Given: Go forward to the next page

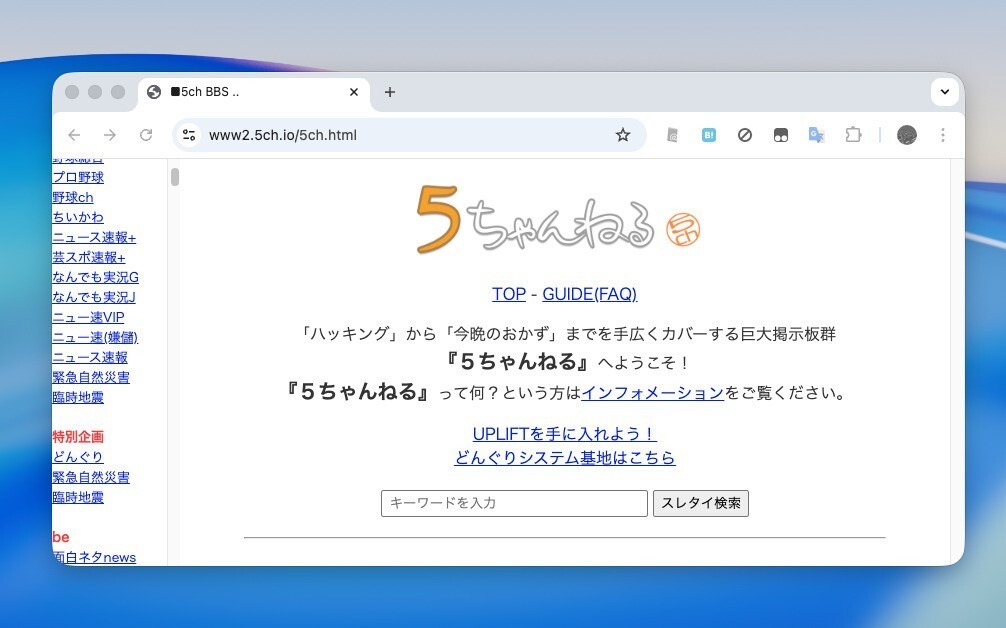Looking at the screenshot, I should click(110, 135).
